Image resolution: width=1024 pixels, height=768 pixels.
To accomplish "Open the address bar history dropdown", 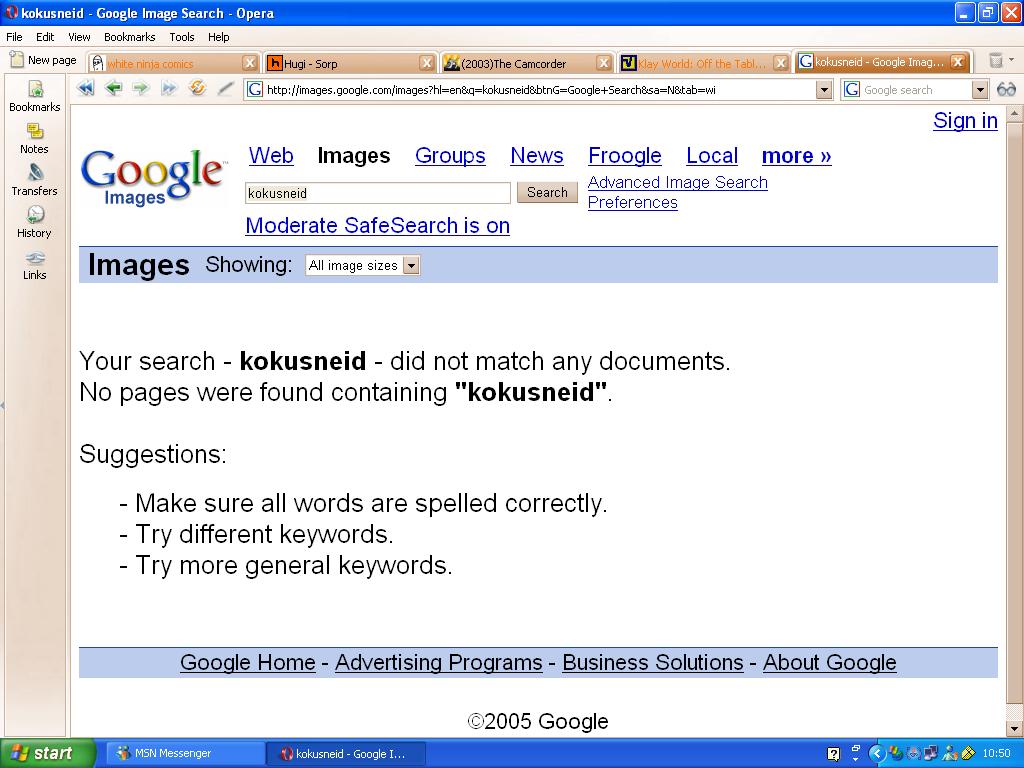I will click(x=824, y=89).
